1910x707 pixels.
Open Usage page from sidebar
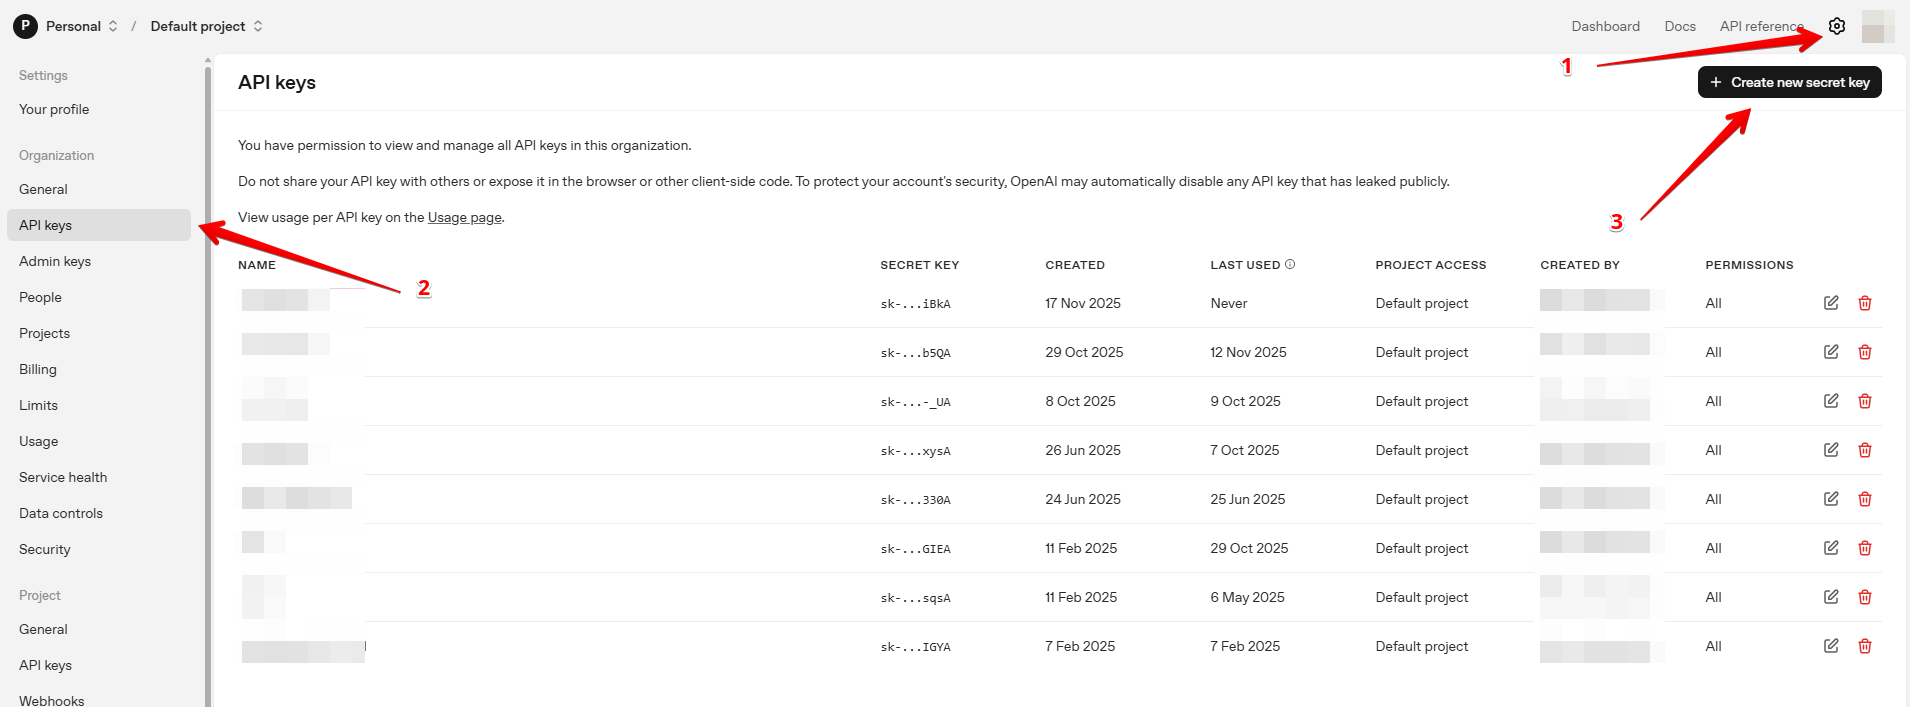tap(38, 441)
